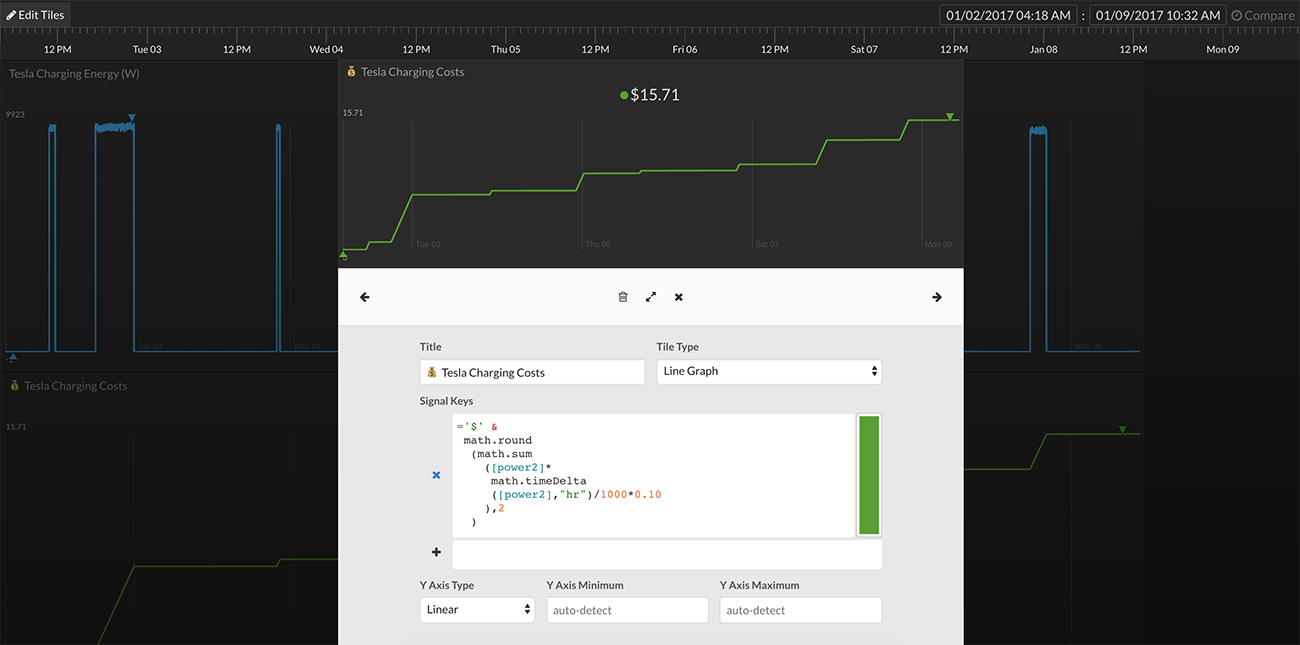Click the Y Axis Maximum field
This screenshot has width=1300, height=645.
coord(800,610)
